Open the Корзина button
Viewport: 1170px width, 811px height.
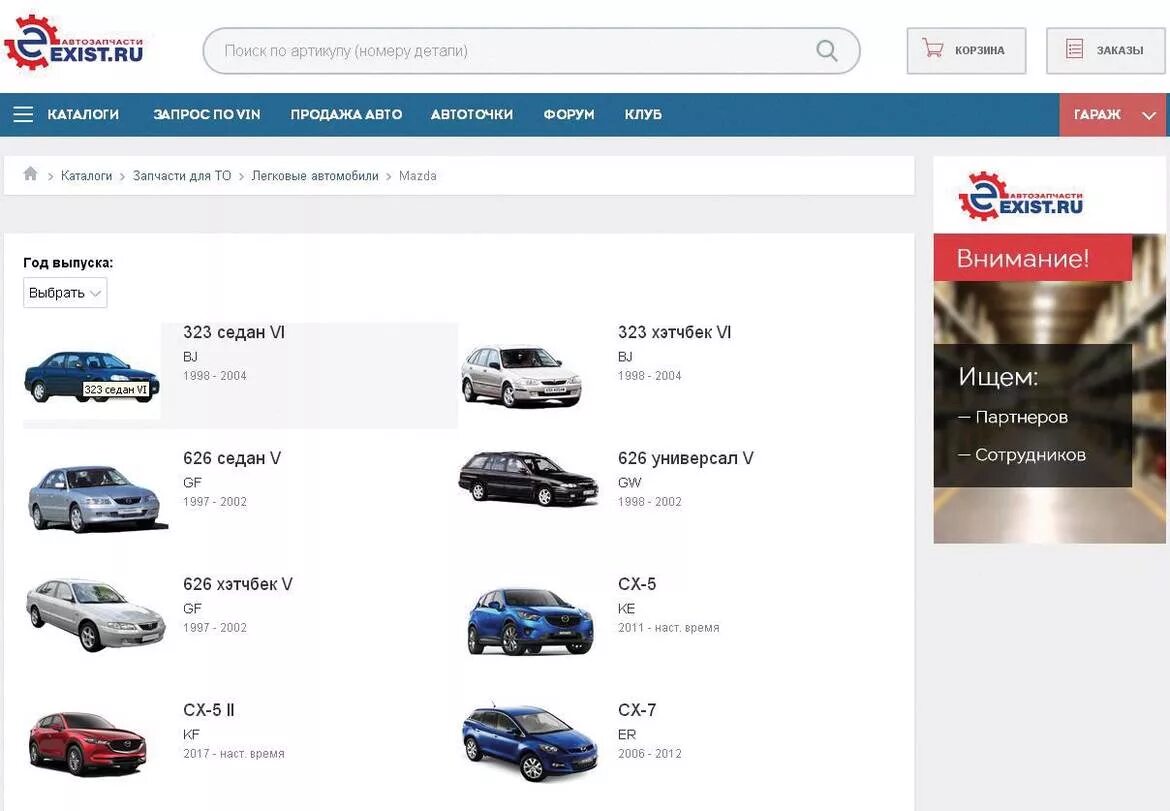pos(966,51)
